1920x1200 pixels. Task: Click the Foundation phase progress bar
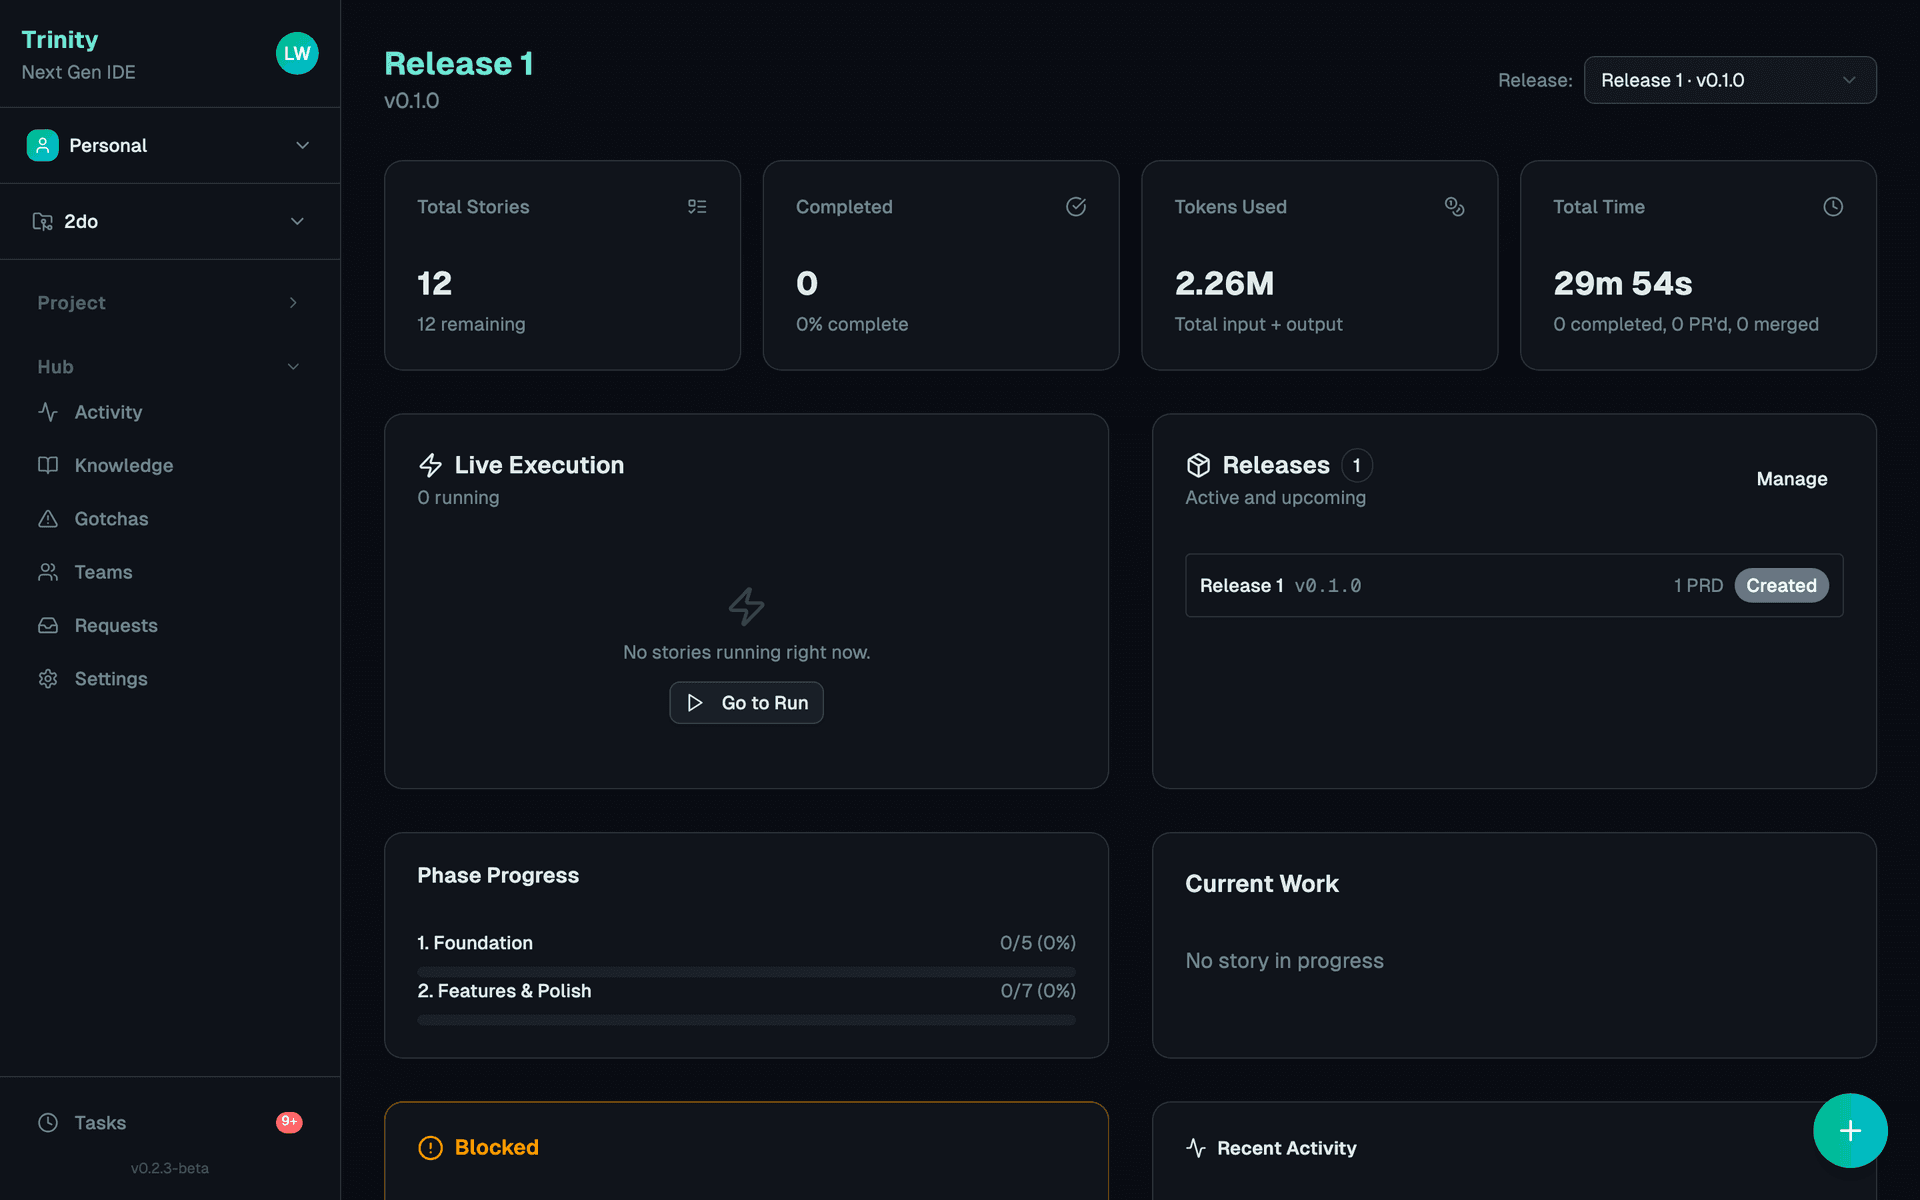746,972
